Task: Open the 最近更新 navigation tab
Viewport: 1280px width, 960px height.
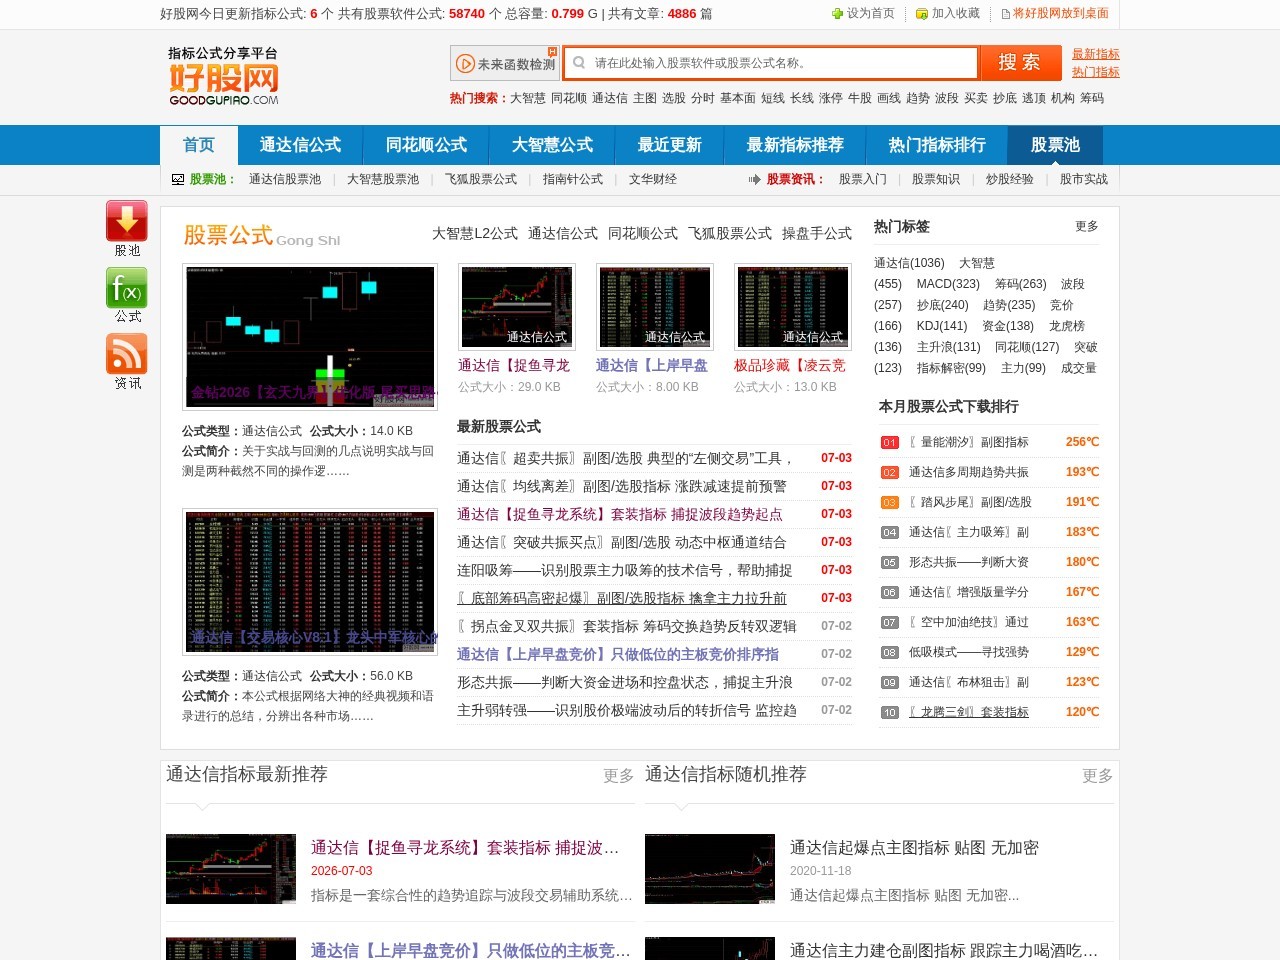Action: coord(669,145)
